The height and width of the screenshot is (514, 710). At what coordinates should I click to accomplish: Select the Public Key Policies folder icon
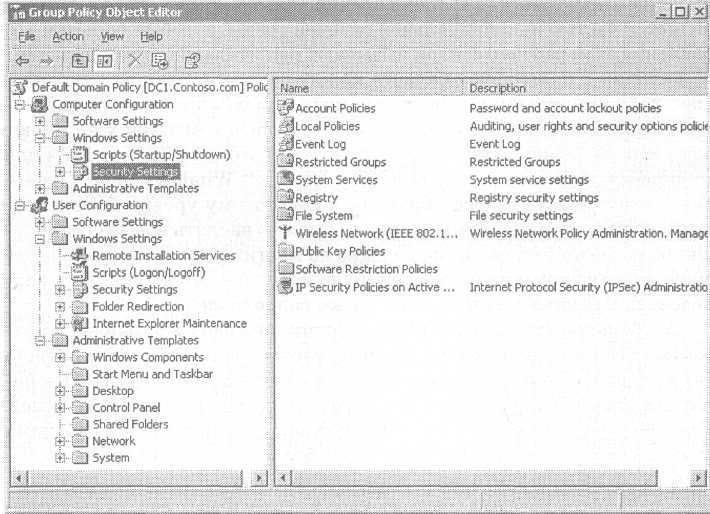(x=286, y=250)
